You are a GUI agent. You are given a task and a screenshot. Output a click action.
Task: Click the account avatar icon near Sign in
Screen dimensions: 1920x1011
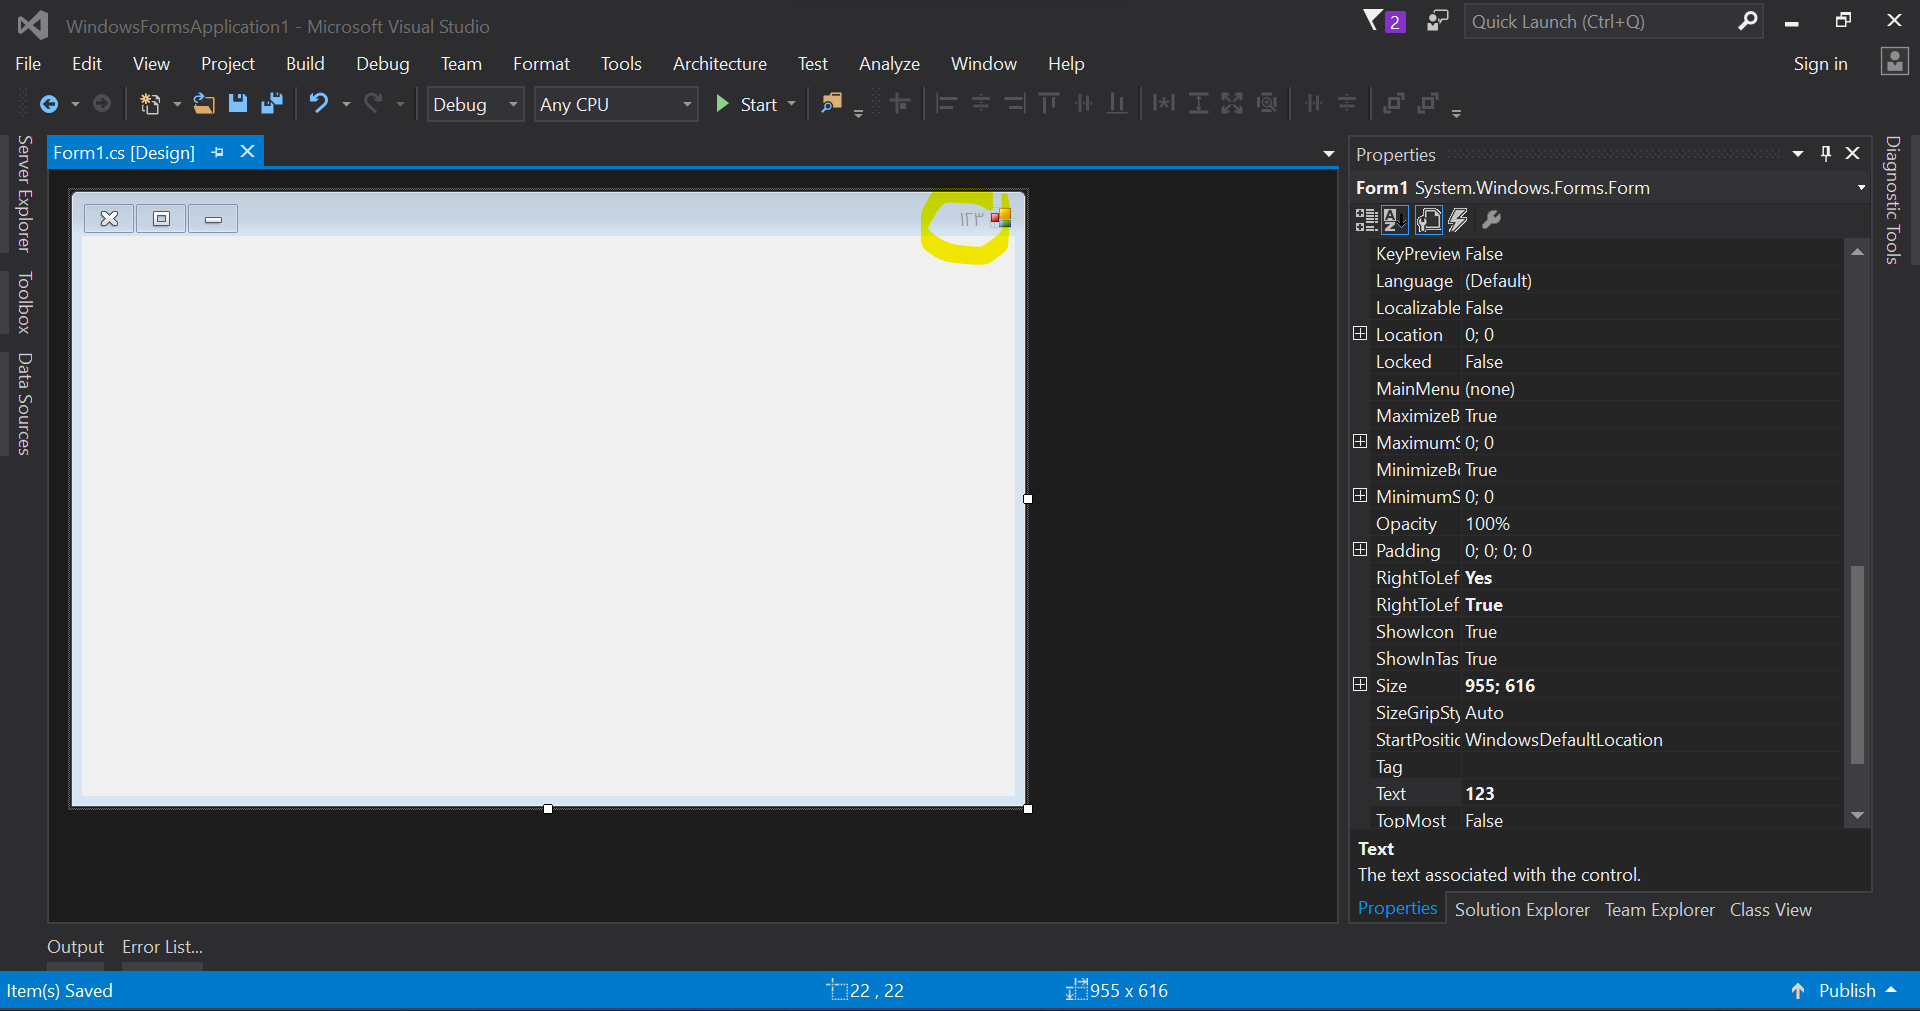click(x=1895, y=62)
